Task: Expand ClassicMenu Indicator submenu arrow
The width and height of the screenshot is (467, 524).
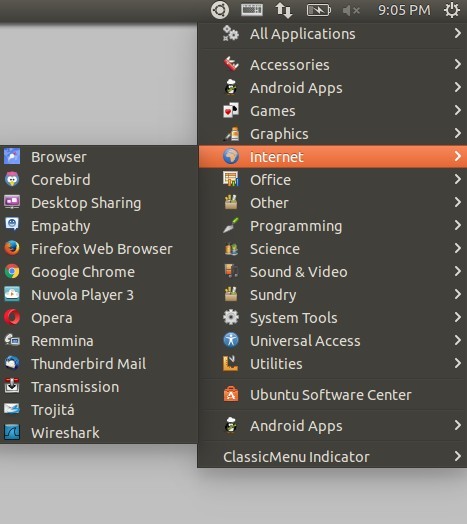Action: point(458,456)
